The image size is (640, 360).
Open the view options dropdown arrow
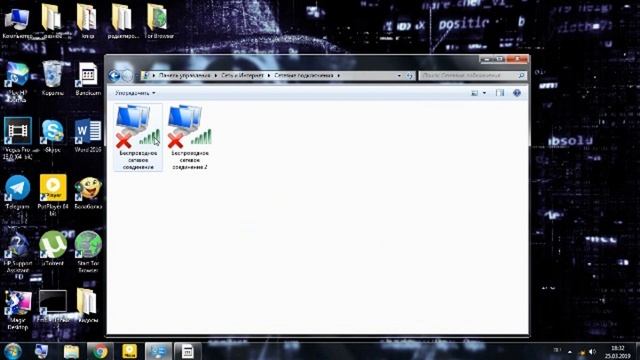point(484,93)
